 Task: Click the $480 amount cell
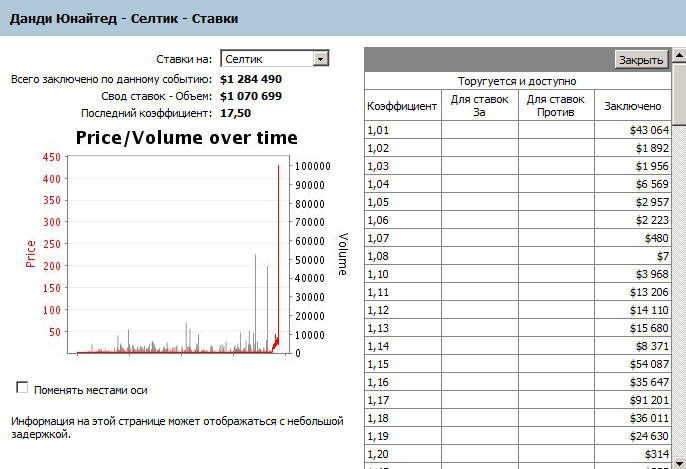pyautogui.click(x=633, y=238)
